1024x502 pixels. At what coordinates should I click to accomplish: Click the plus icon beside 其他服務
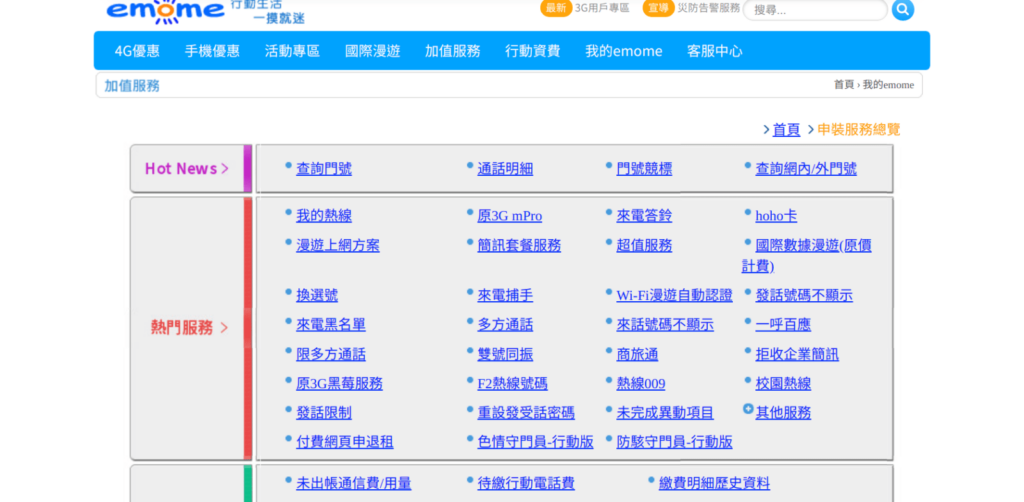coord(748,409)
